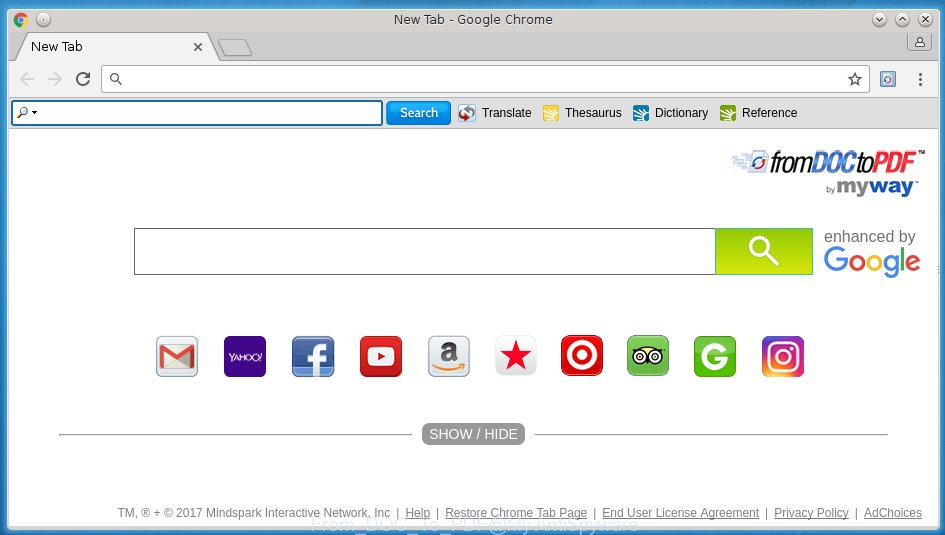Open the Help link
The width and height of the screenshot is (945, 535).
tap(418, 513)
